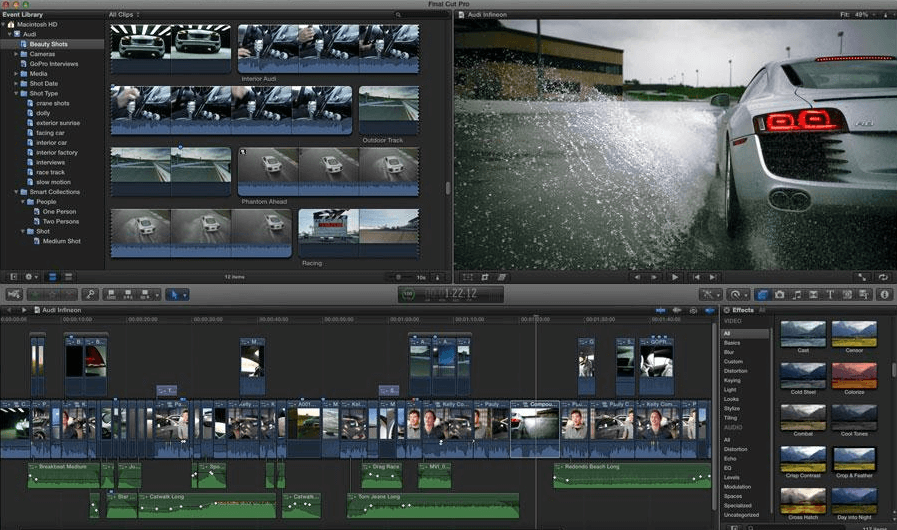Open the tool selection dropdown arrow
The height and width of the screenshot is (530, 897).
click(x=184, y=295)
